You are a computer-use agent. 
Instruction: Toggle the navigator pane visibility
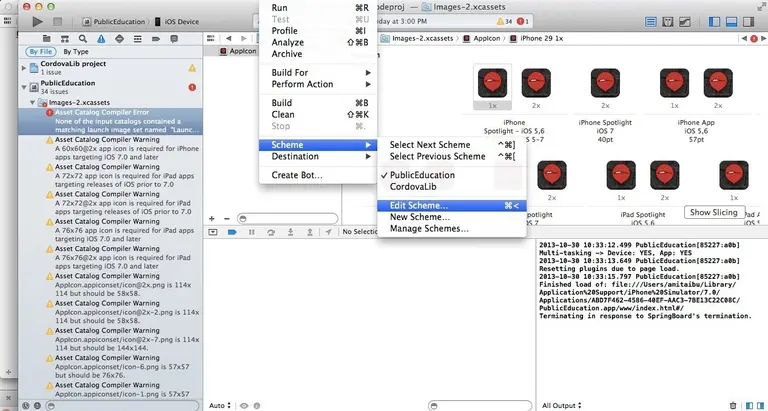click(714, 22)
